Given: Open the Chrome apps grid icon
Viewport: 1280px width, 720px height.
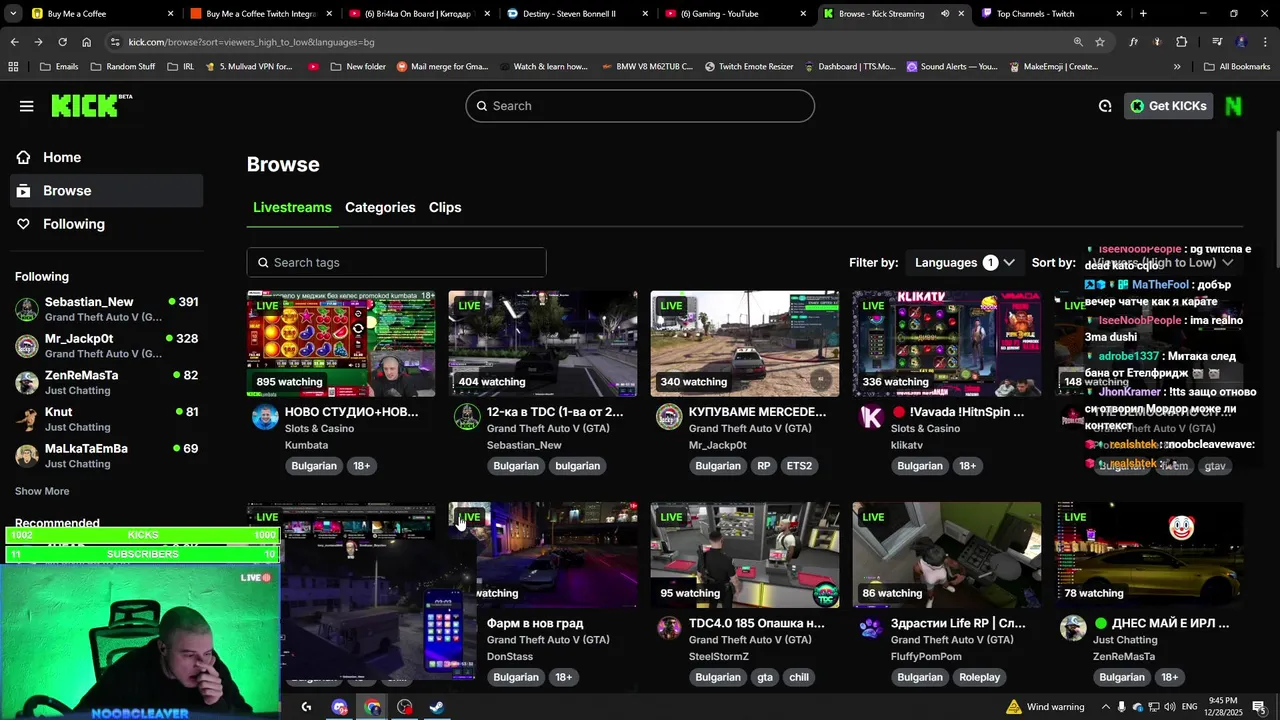Looking at the screenshot, I should click(13, 67).
